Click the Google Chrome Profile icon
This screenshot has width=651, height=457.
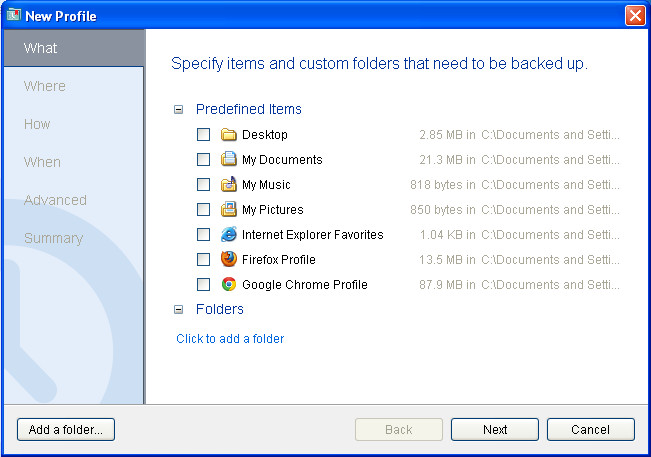tap(228, 285)
